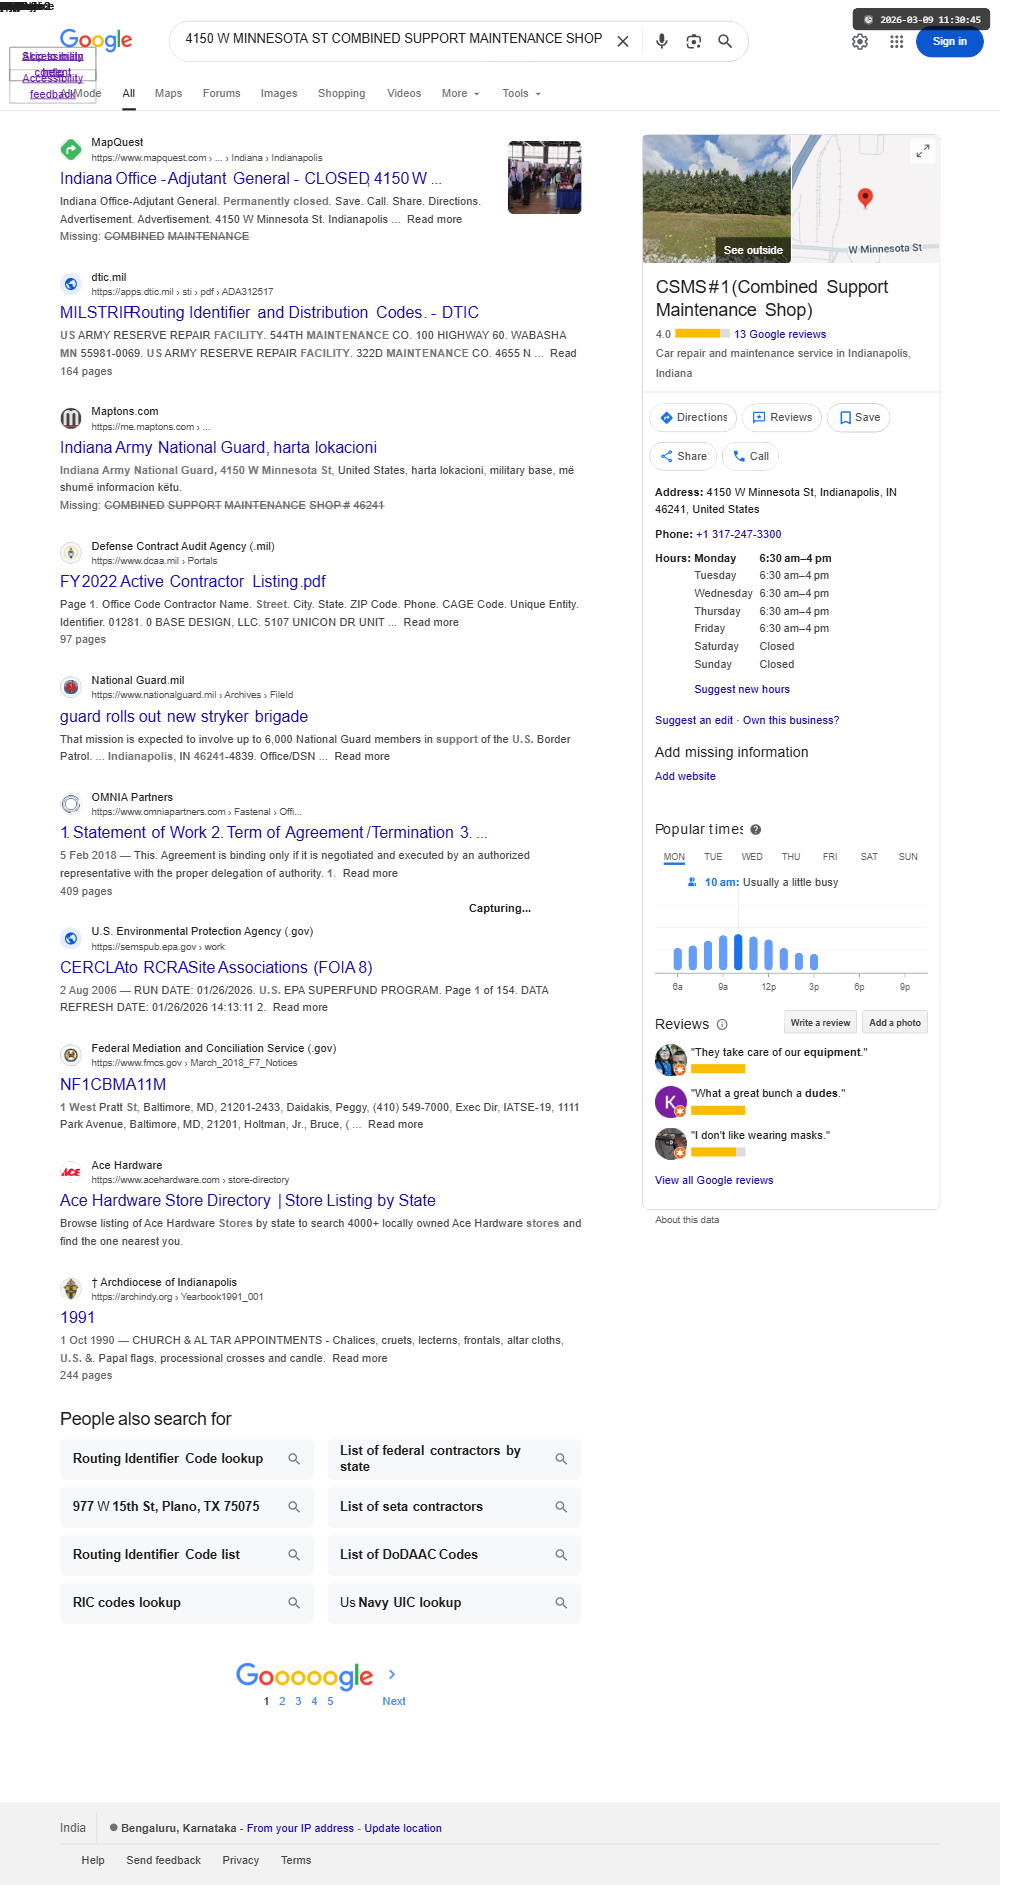Screen dimensions: 1012x1885
Task: Click the MapQuest site favicon
Action: point(71,150)
